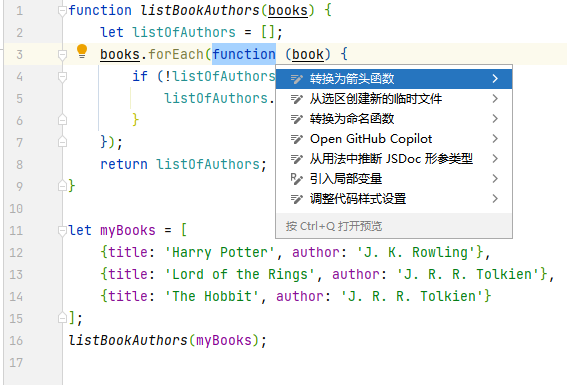Click the pencil icon beside Open GitHub Copilot
567x385 pixels.
pyautogui.click(x=297, y=139)
